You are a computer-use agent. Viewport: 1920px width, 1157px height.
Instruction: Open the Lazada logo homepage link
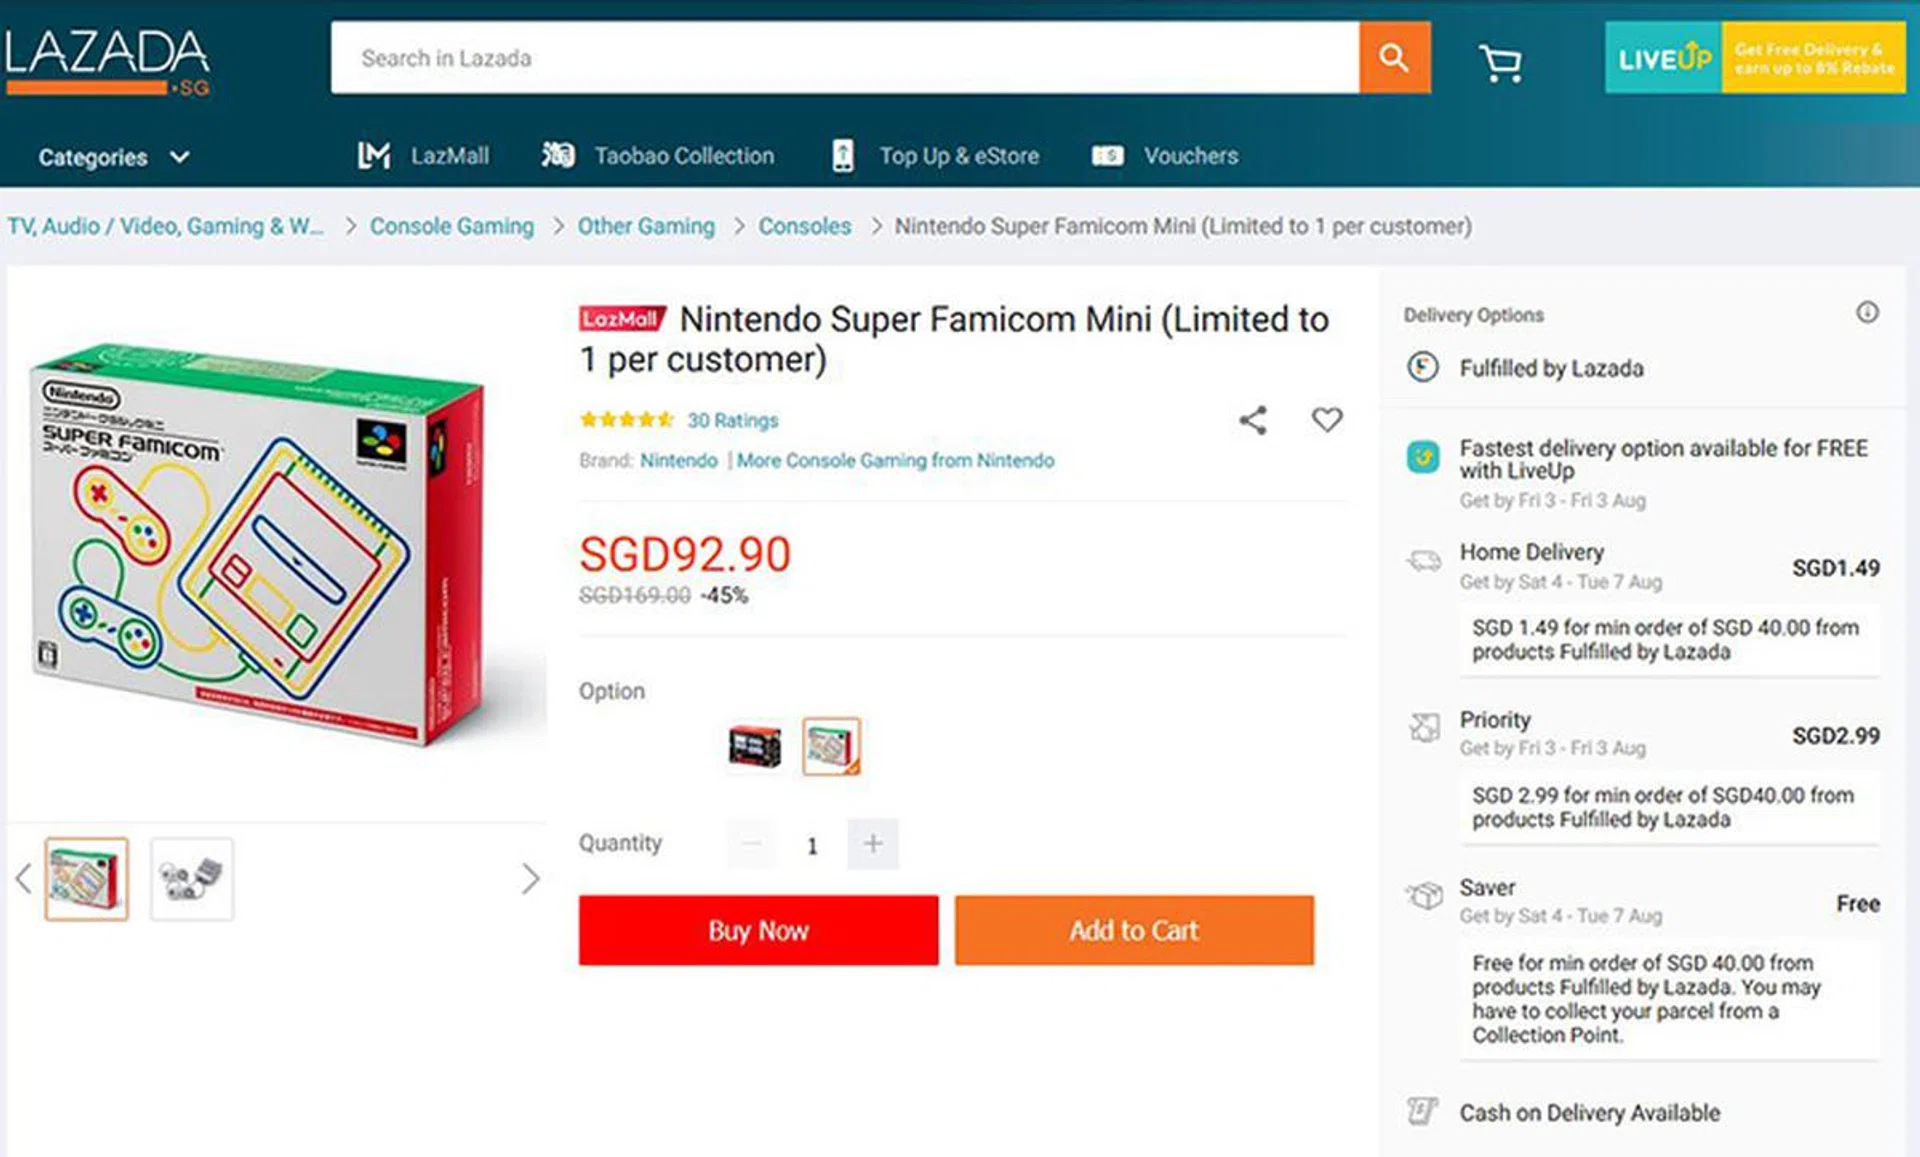(107, 60)
